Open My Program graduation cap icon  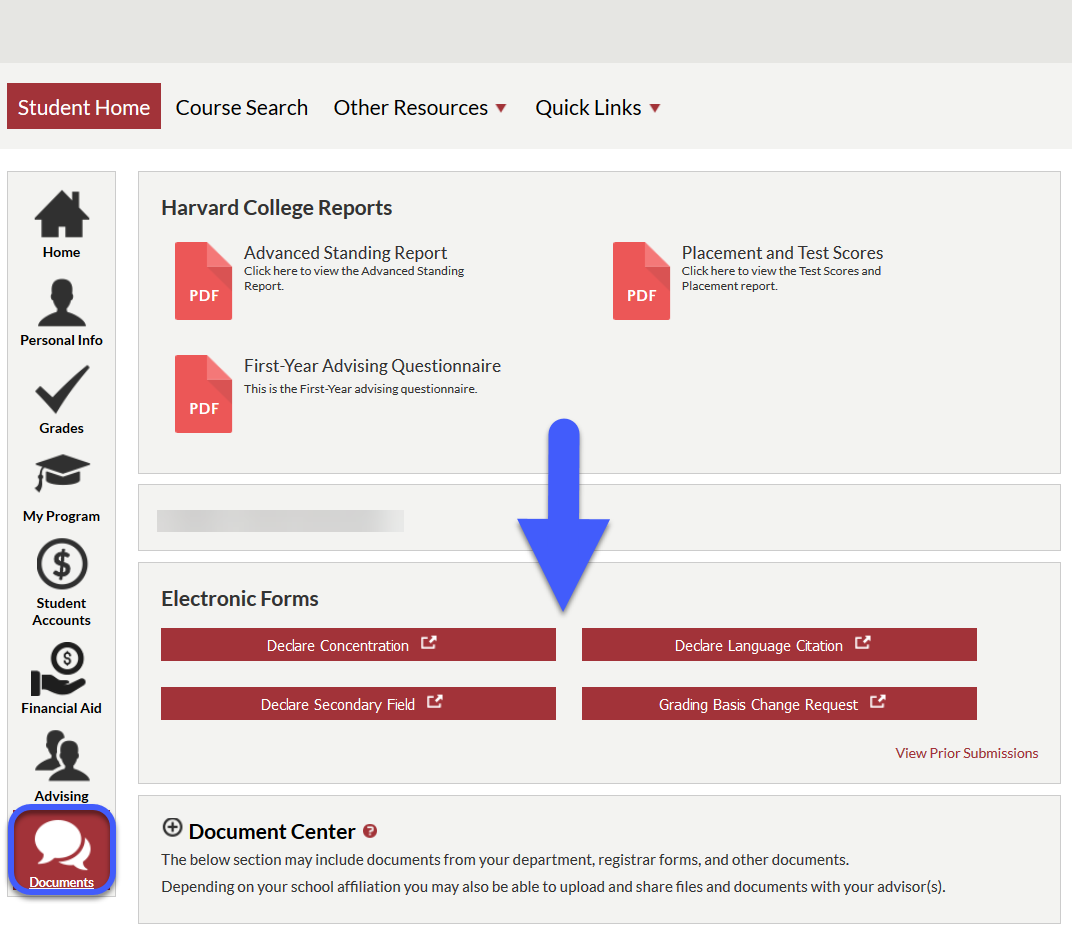tap(61, 476)
